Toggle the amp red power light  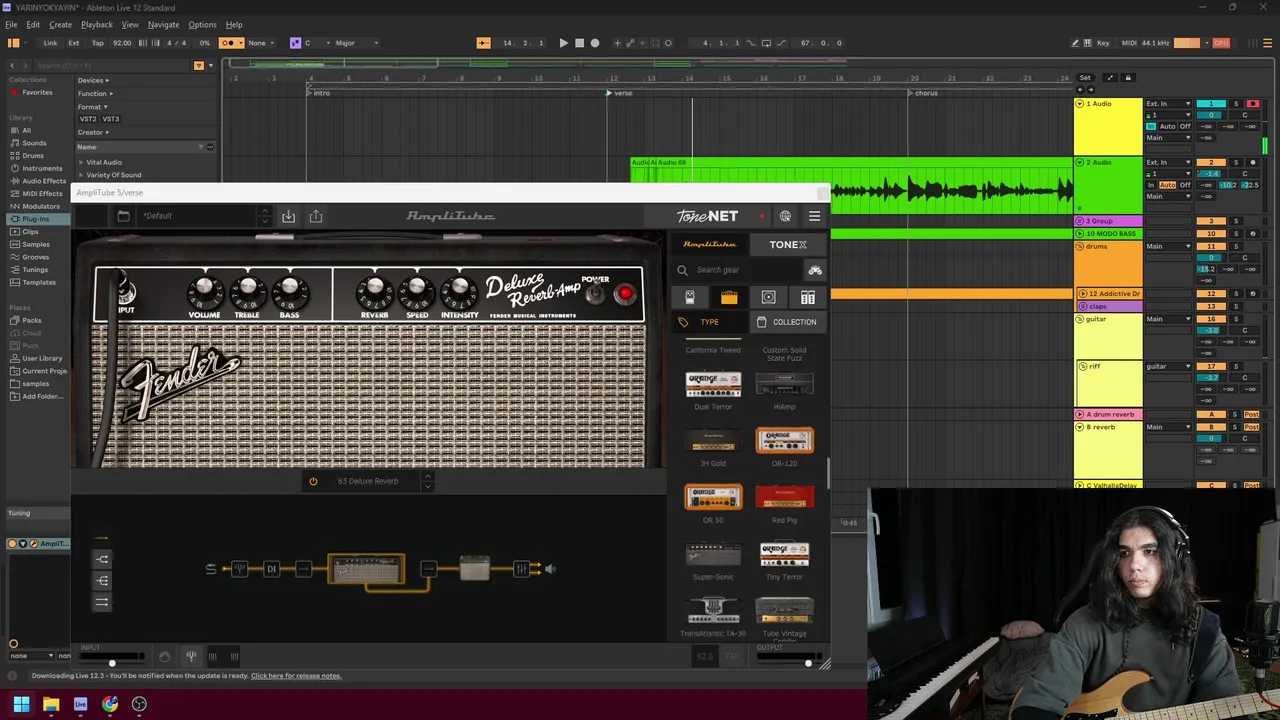click(625, 294)
